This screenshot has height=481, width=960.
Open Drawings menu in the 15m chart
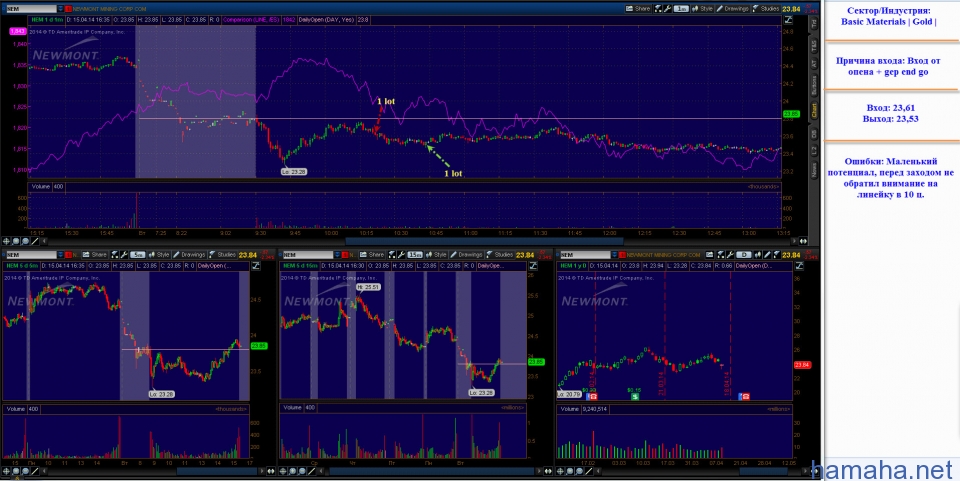pyautogui.click(x=466, y=255)
